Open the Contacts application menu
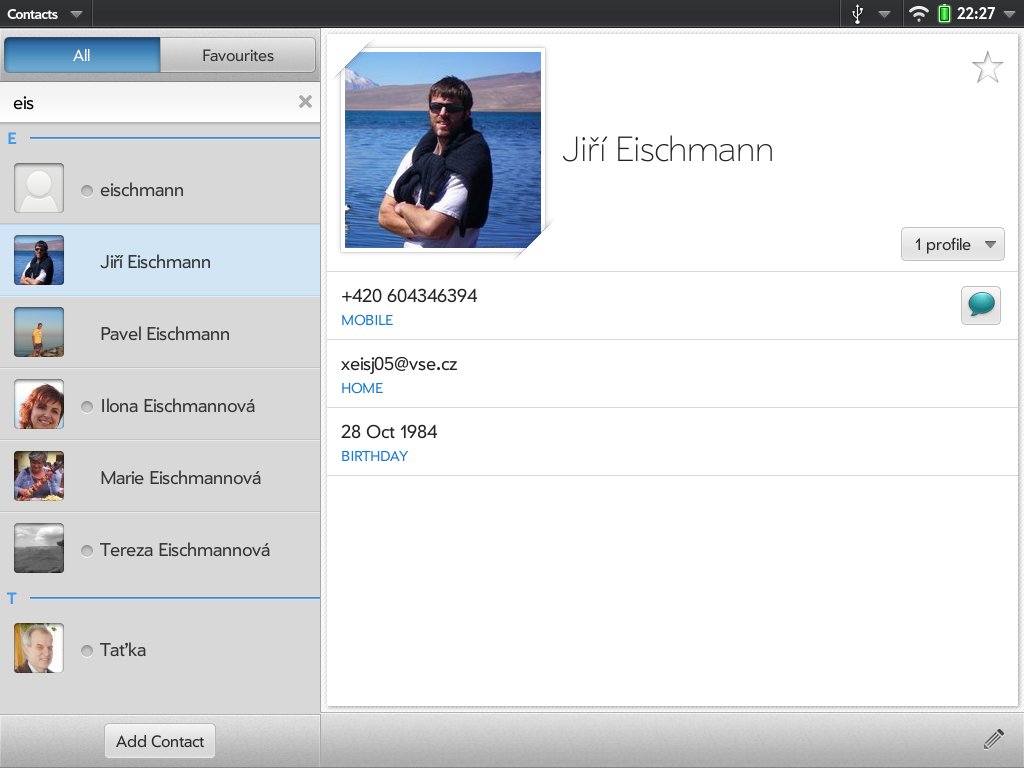Viewport: 1024px width, 768px height. coord(44,14)
